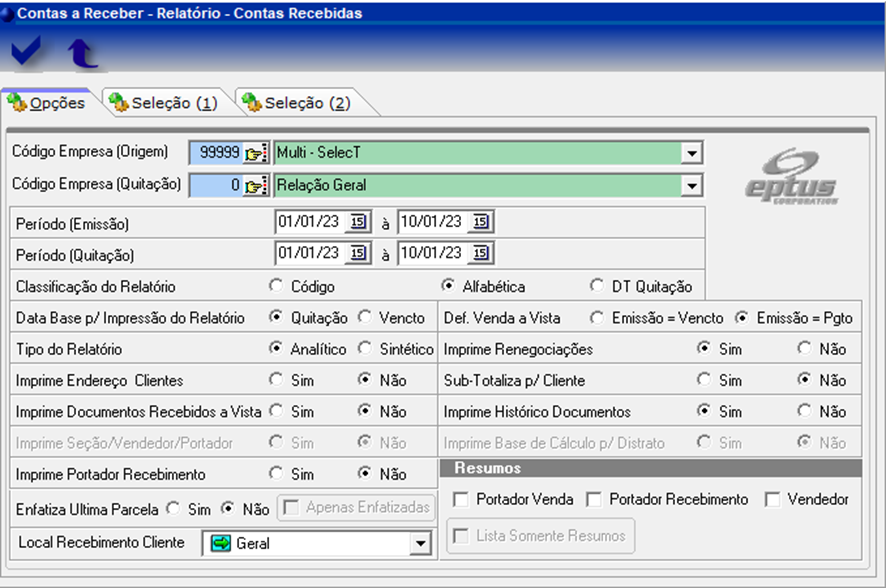This screenshot has height=588, width=886.
Task: Expand the Relação Geral dropdown
Action: [691, 185]
